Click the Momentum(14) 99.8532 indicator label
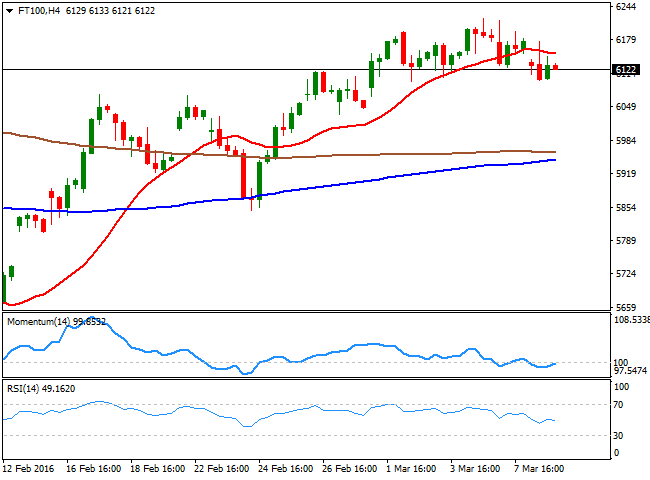This screenshot has height=480, width=650. pos(56,322)
